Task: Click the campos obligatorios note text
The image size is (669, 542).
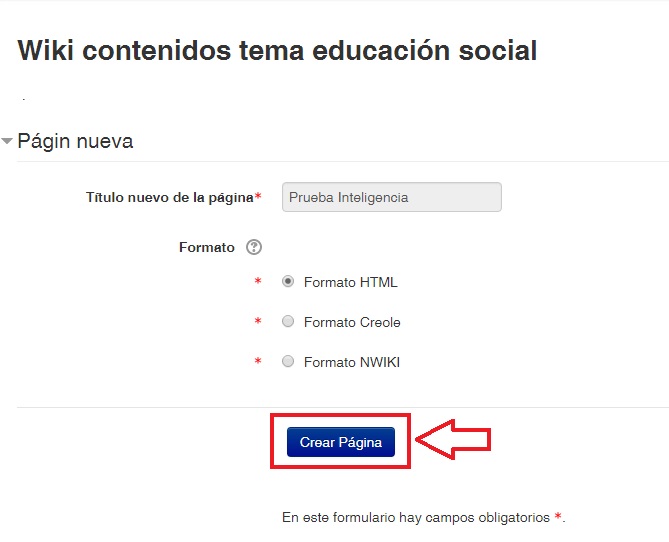Action: (416, 517)
